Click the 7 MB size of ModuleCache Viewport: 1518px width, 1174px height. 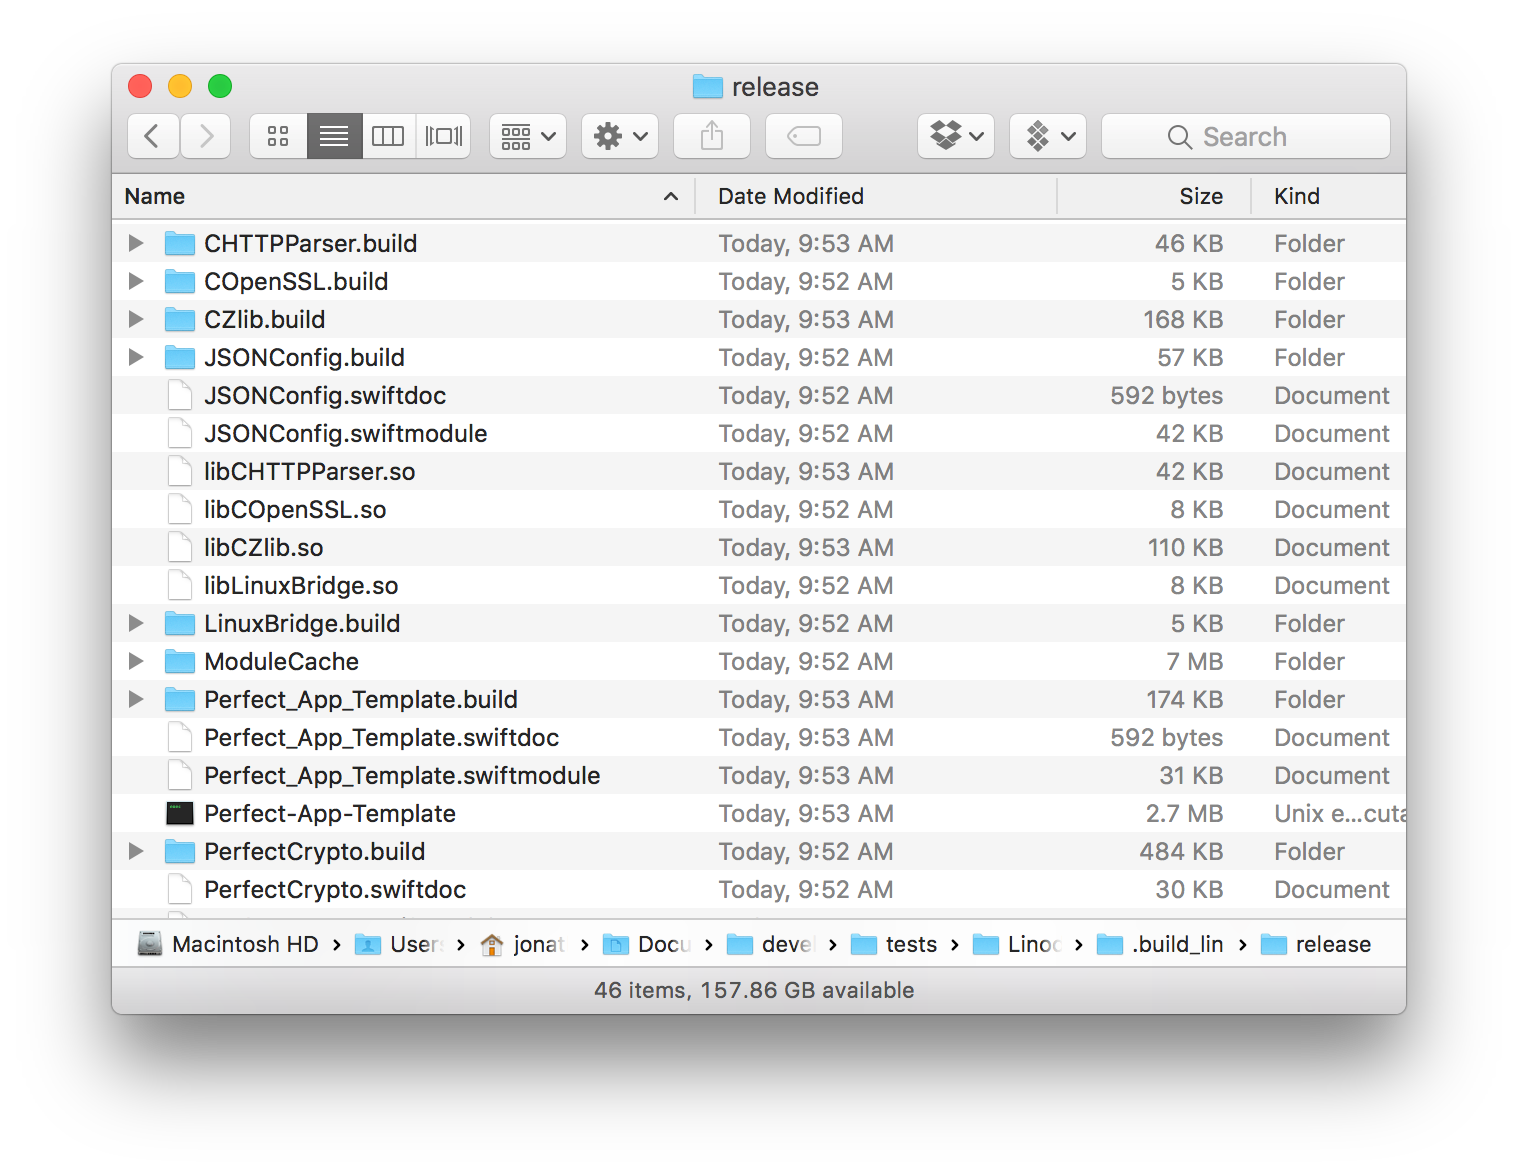(1194, 661)
